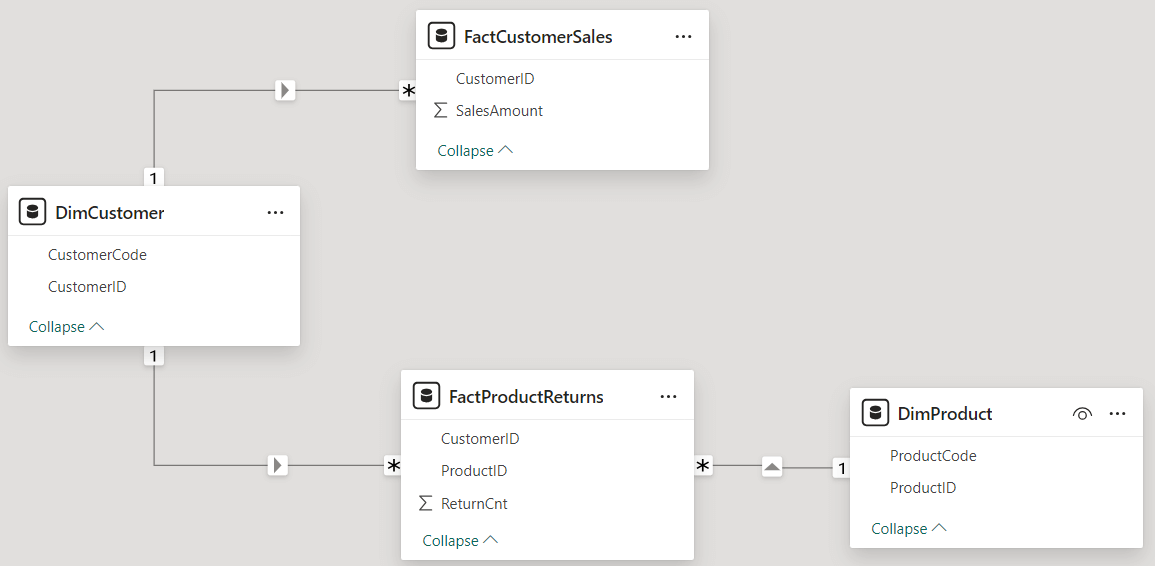
Task: Open DimProduct more options ellipsis
Action: click(x=1118, y=414)
